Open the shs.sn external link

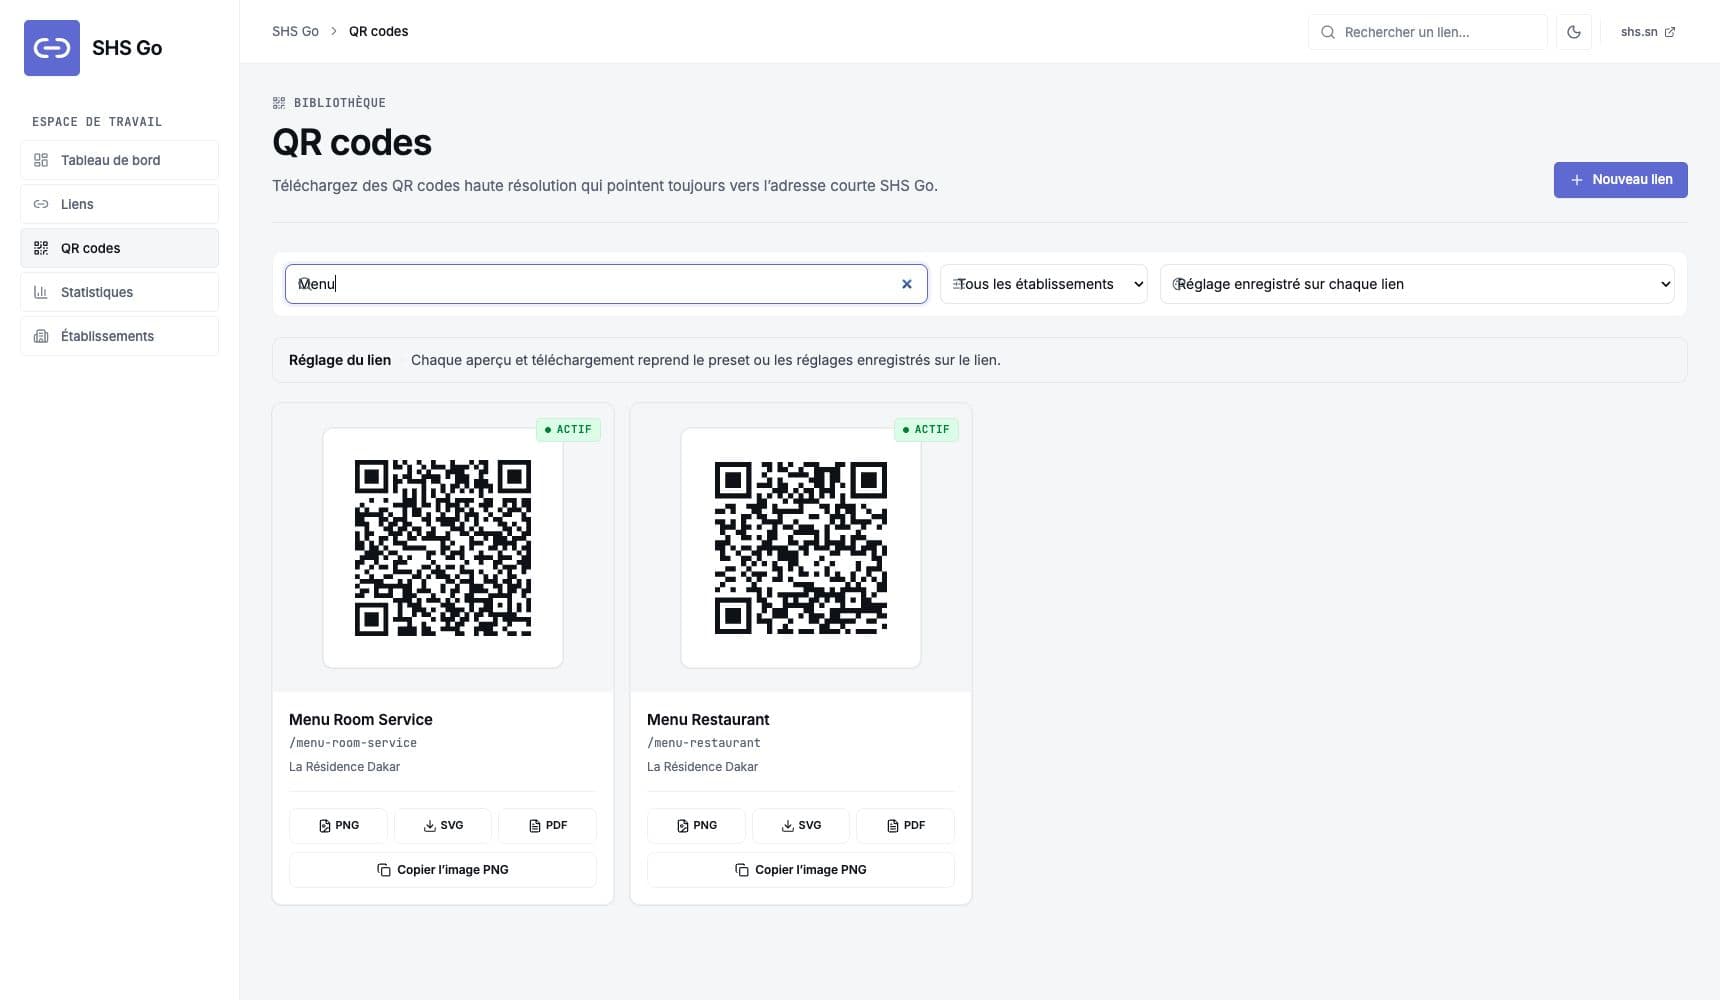tap(1648, 32)
